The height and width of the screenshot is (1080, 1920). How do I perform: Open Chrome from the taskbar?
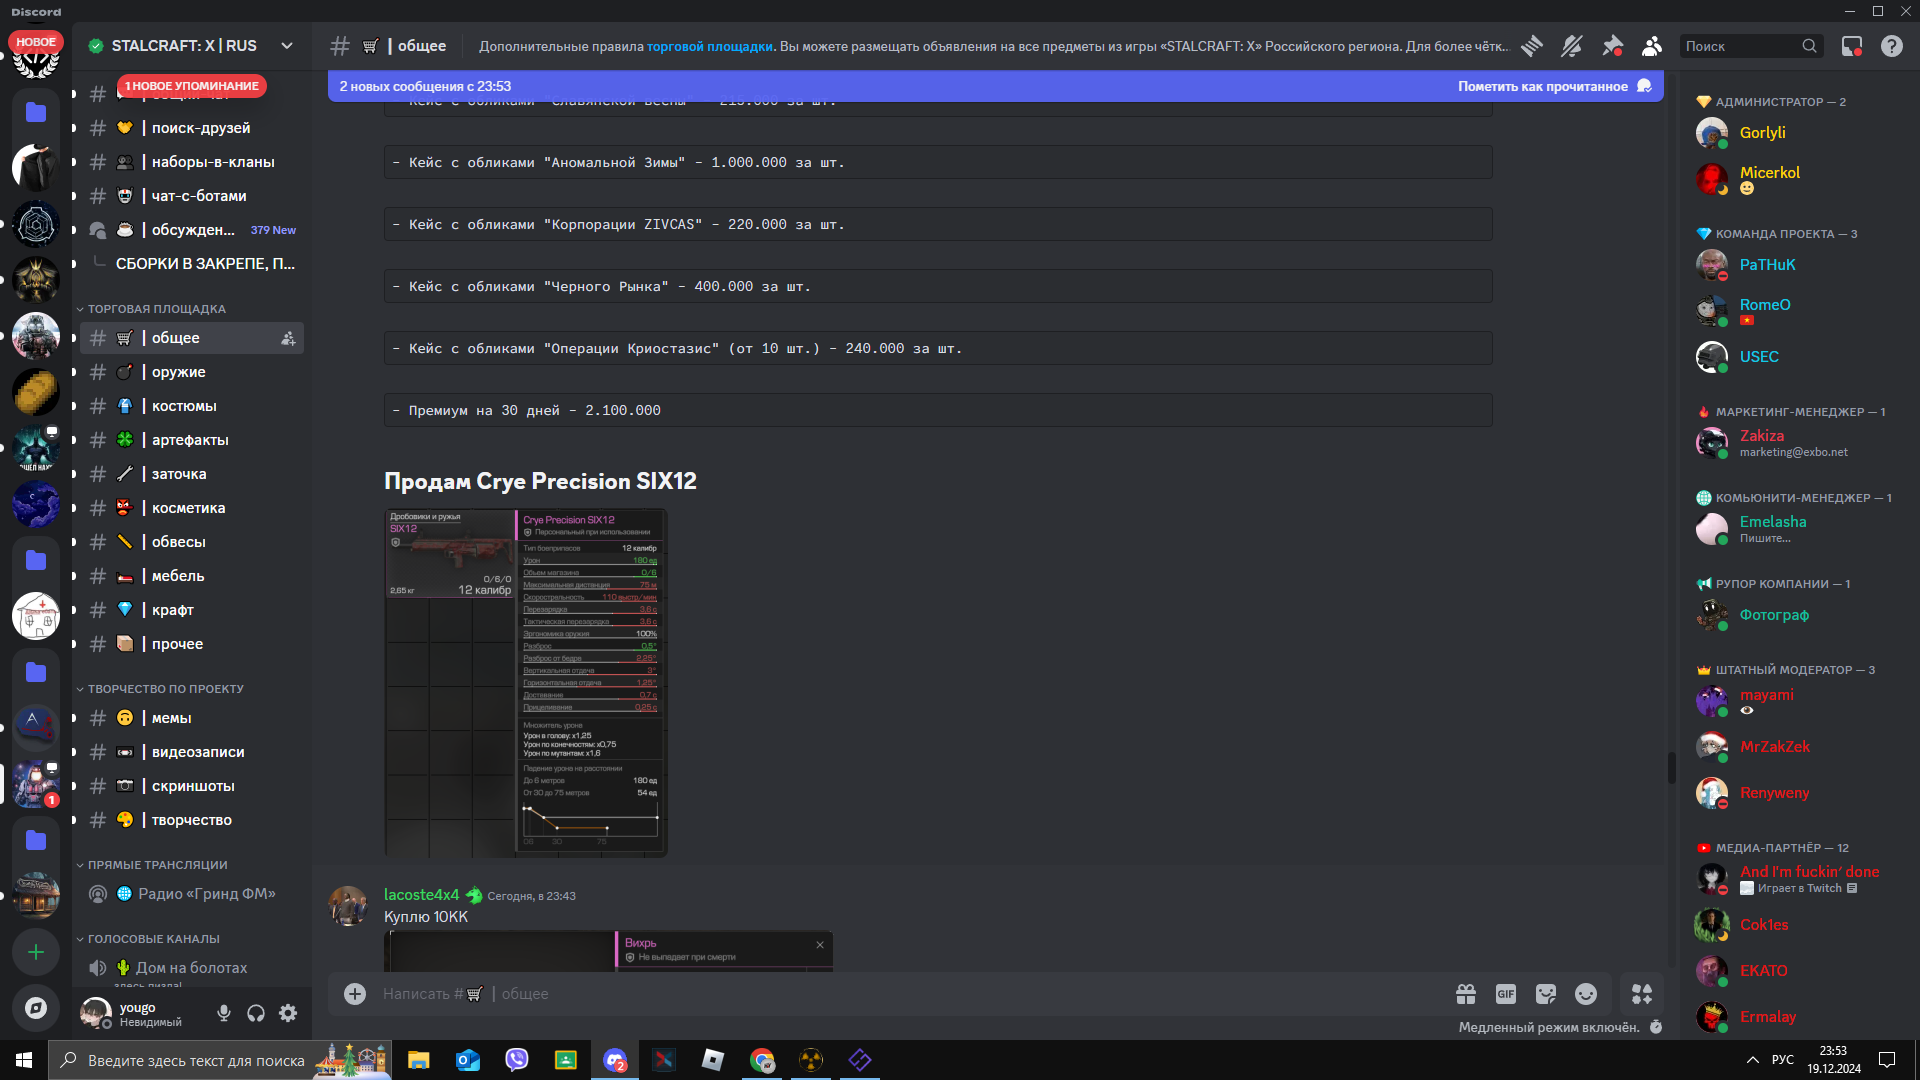pos(762,1060)
